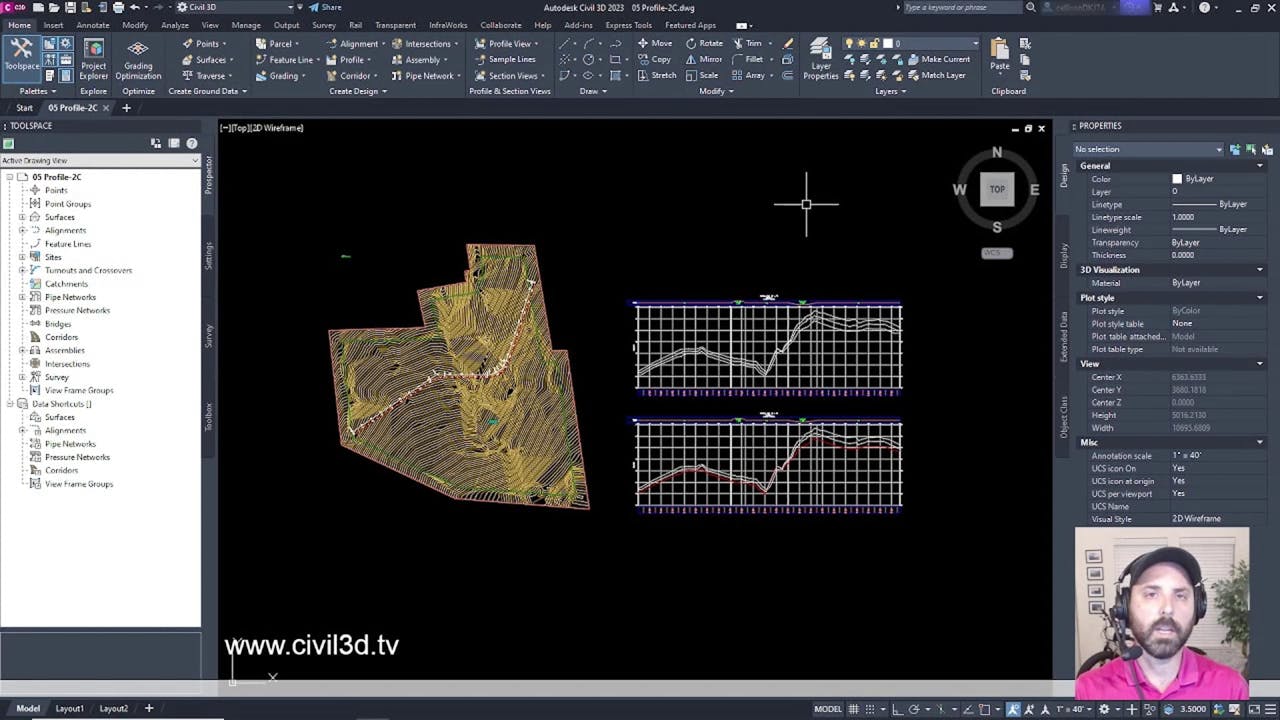Launch Grading Optimization tool
1280x720 pixels.
pos(137,60)
